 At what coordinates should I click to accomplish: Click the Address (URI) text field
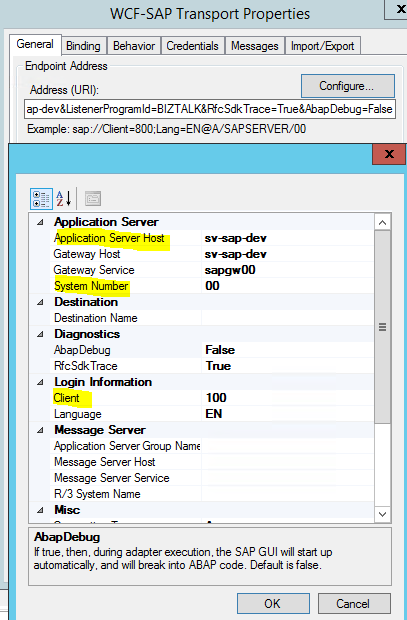click(210, 109)
